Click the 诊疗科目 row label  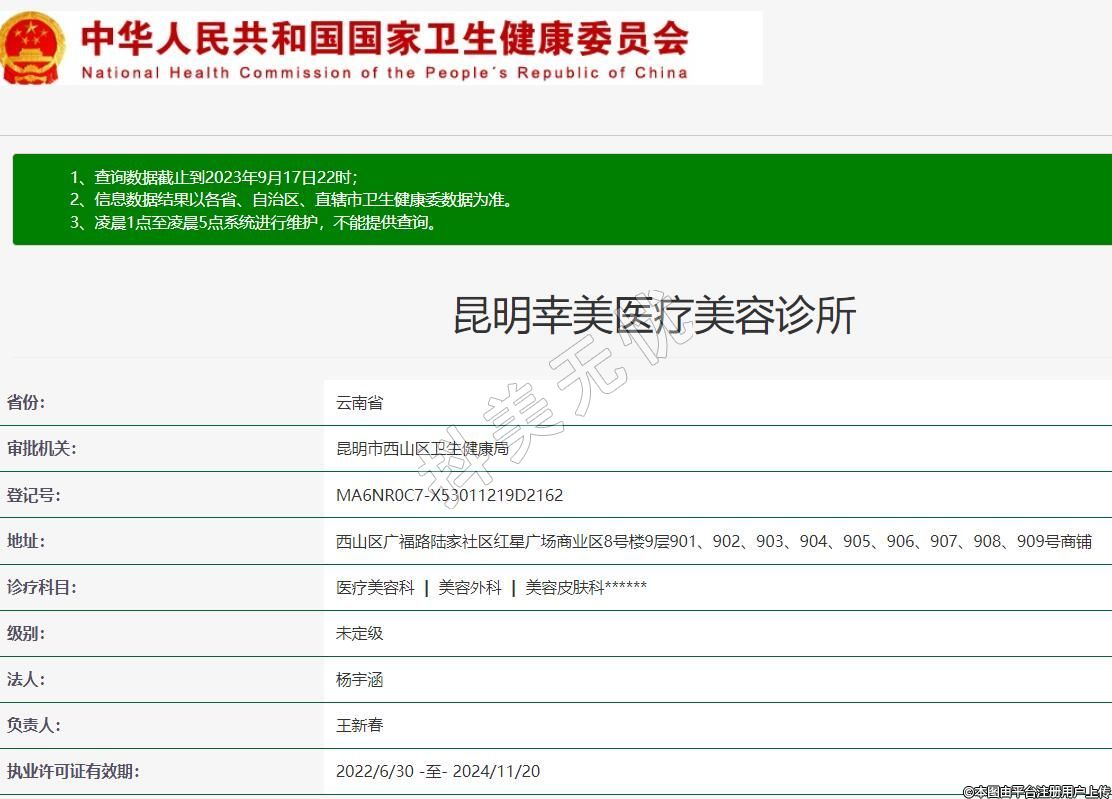point(41,587)
